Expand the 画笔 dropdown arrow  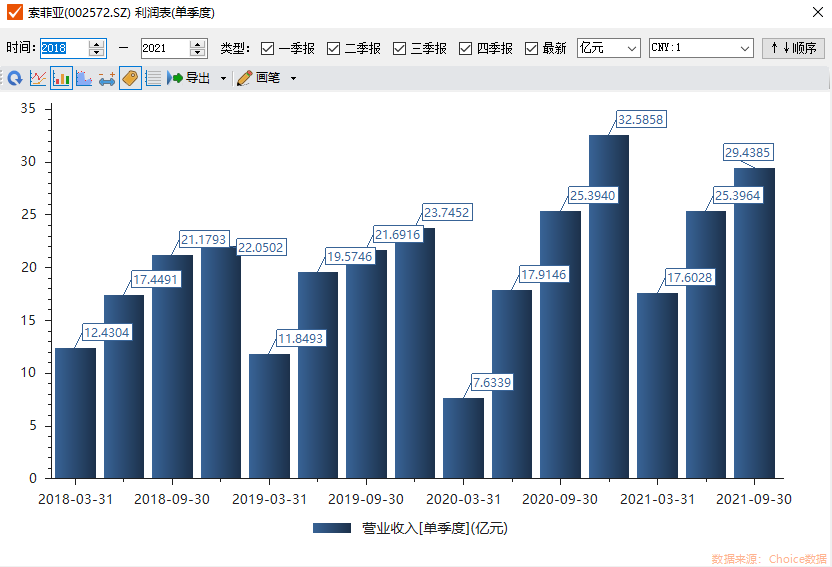tap(293, 78)
